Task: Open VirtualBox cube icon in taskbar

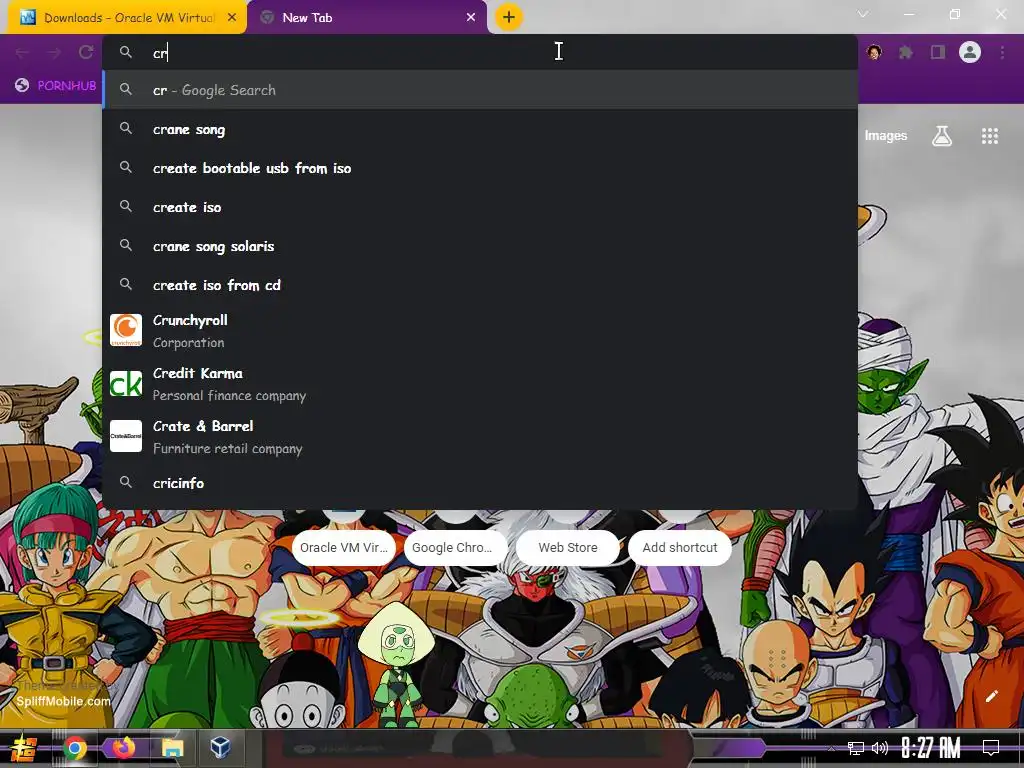Action: 220,747
